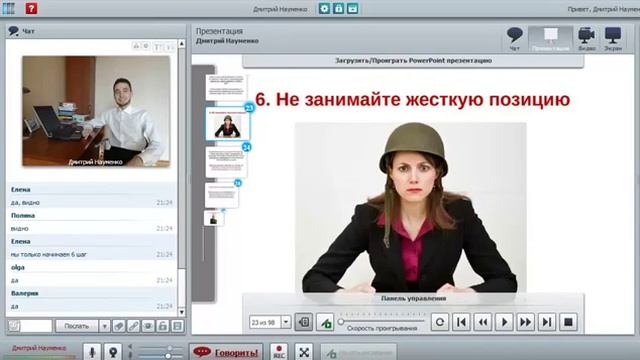The width and height of the screenshot is (640, 360).
Task: Click the save chat icon
Action: tap(177, 326)
